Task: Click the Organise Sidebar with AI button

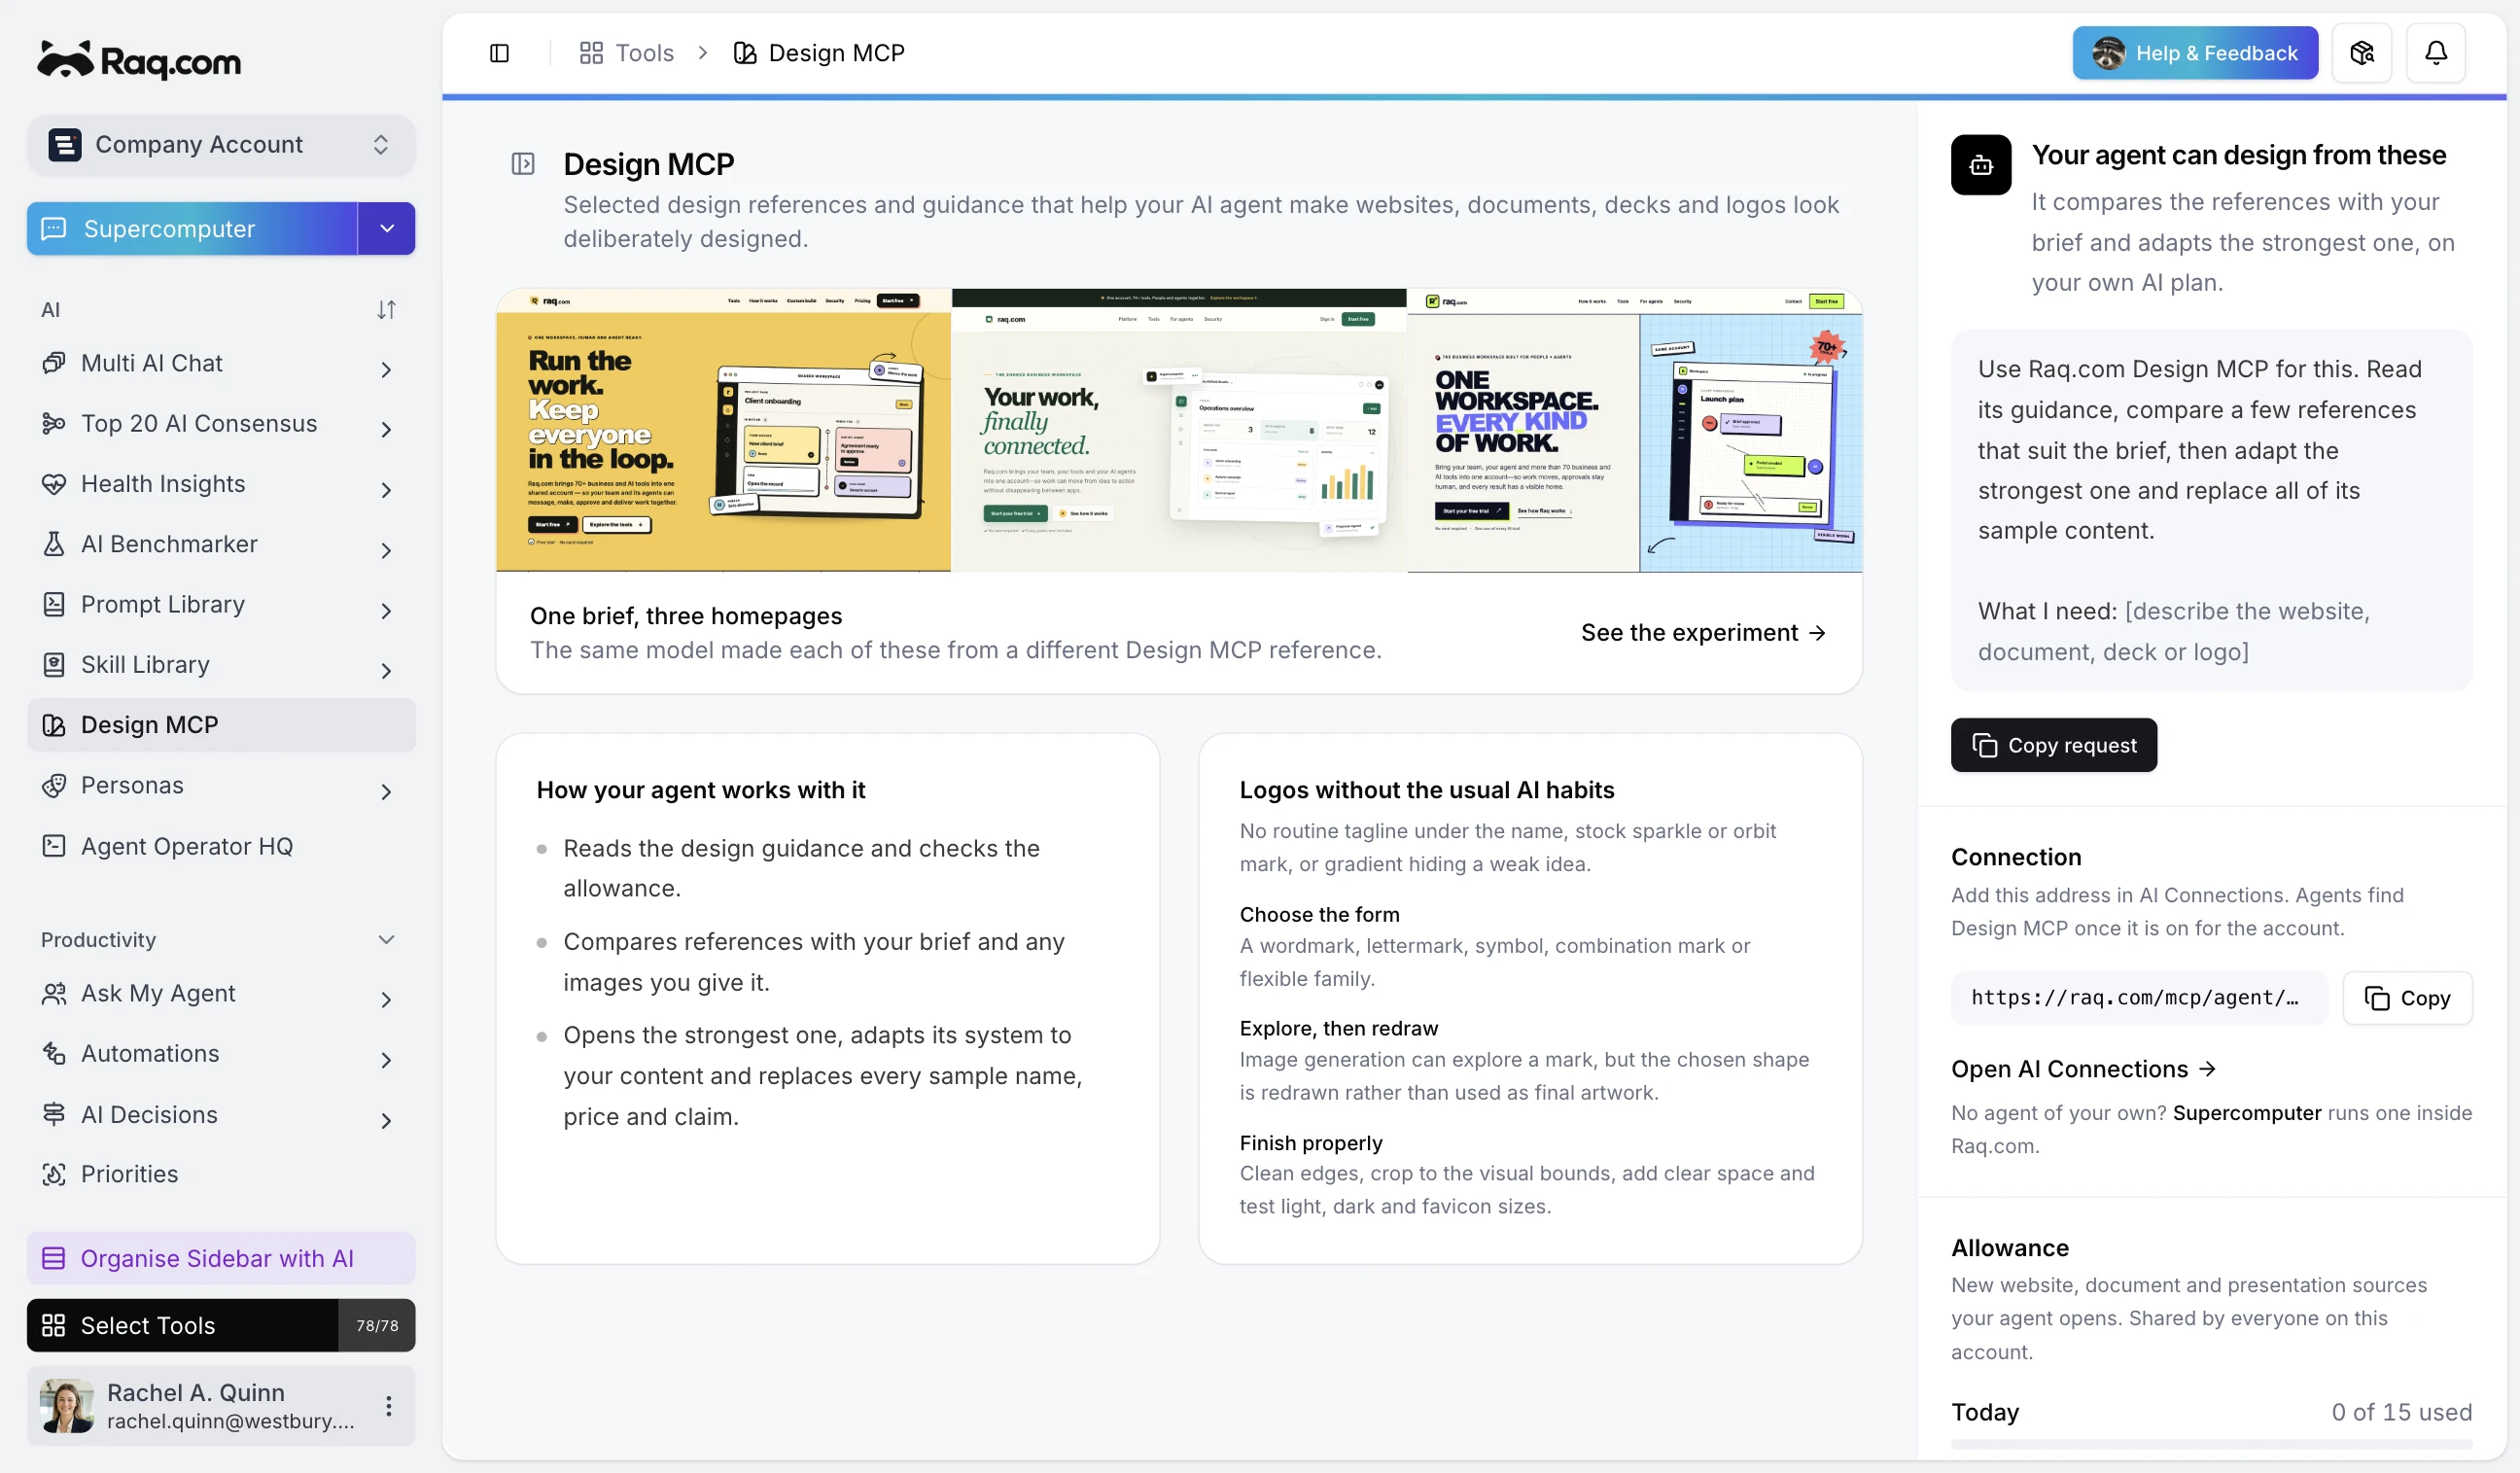Action: coord(221,1258)
